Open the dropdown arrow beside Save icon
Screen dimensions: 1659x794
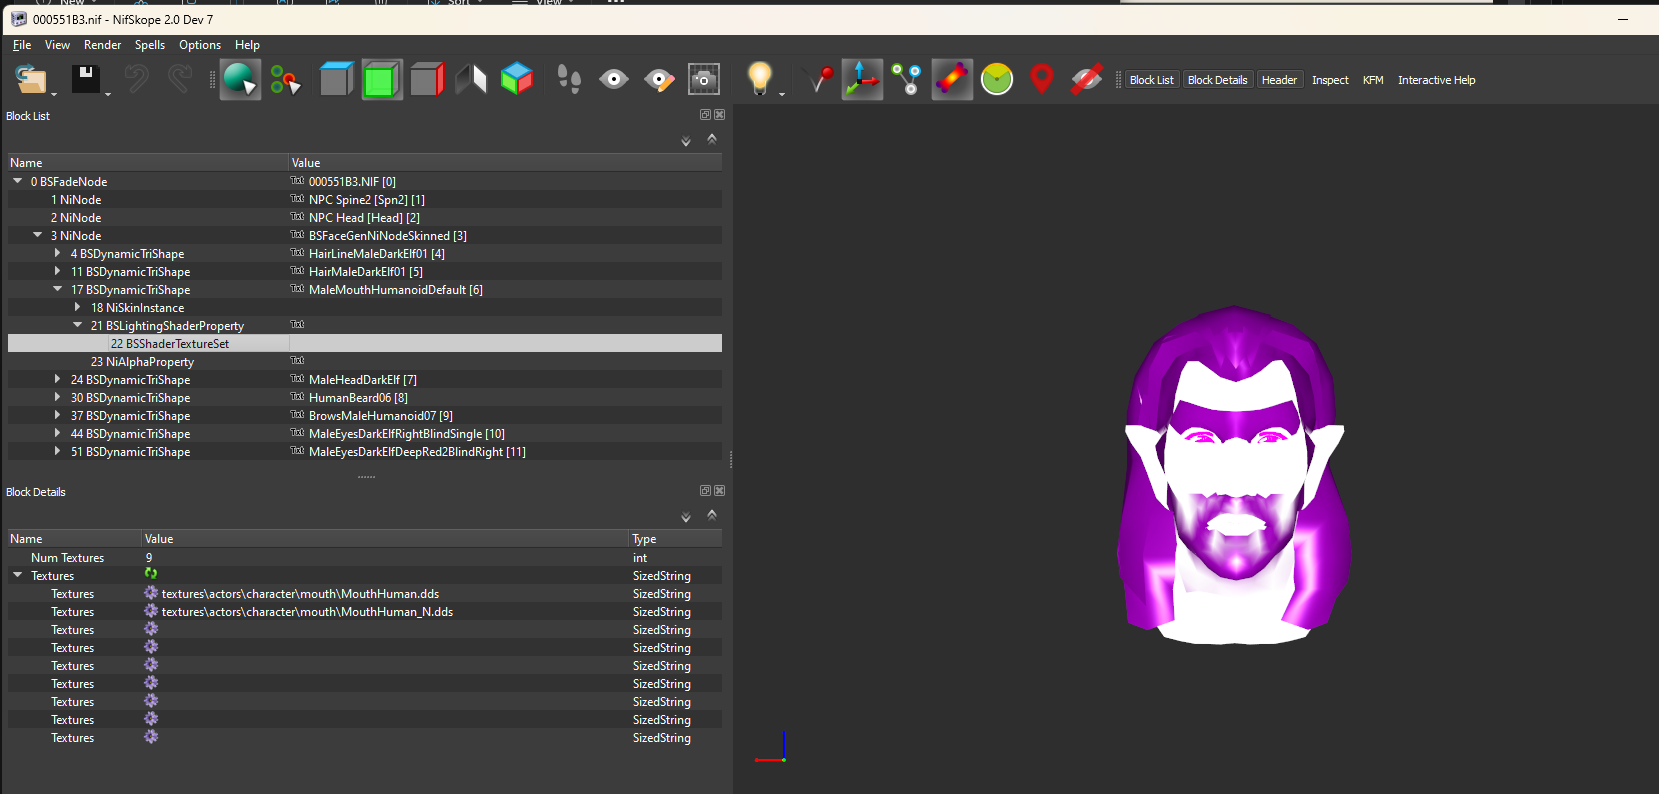(107, 94)
